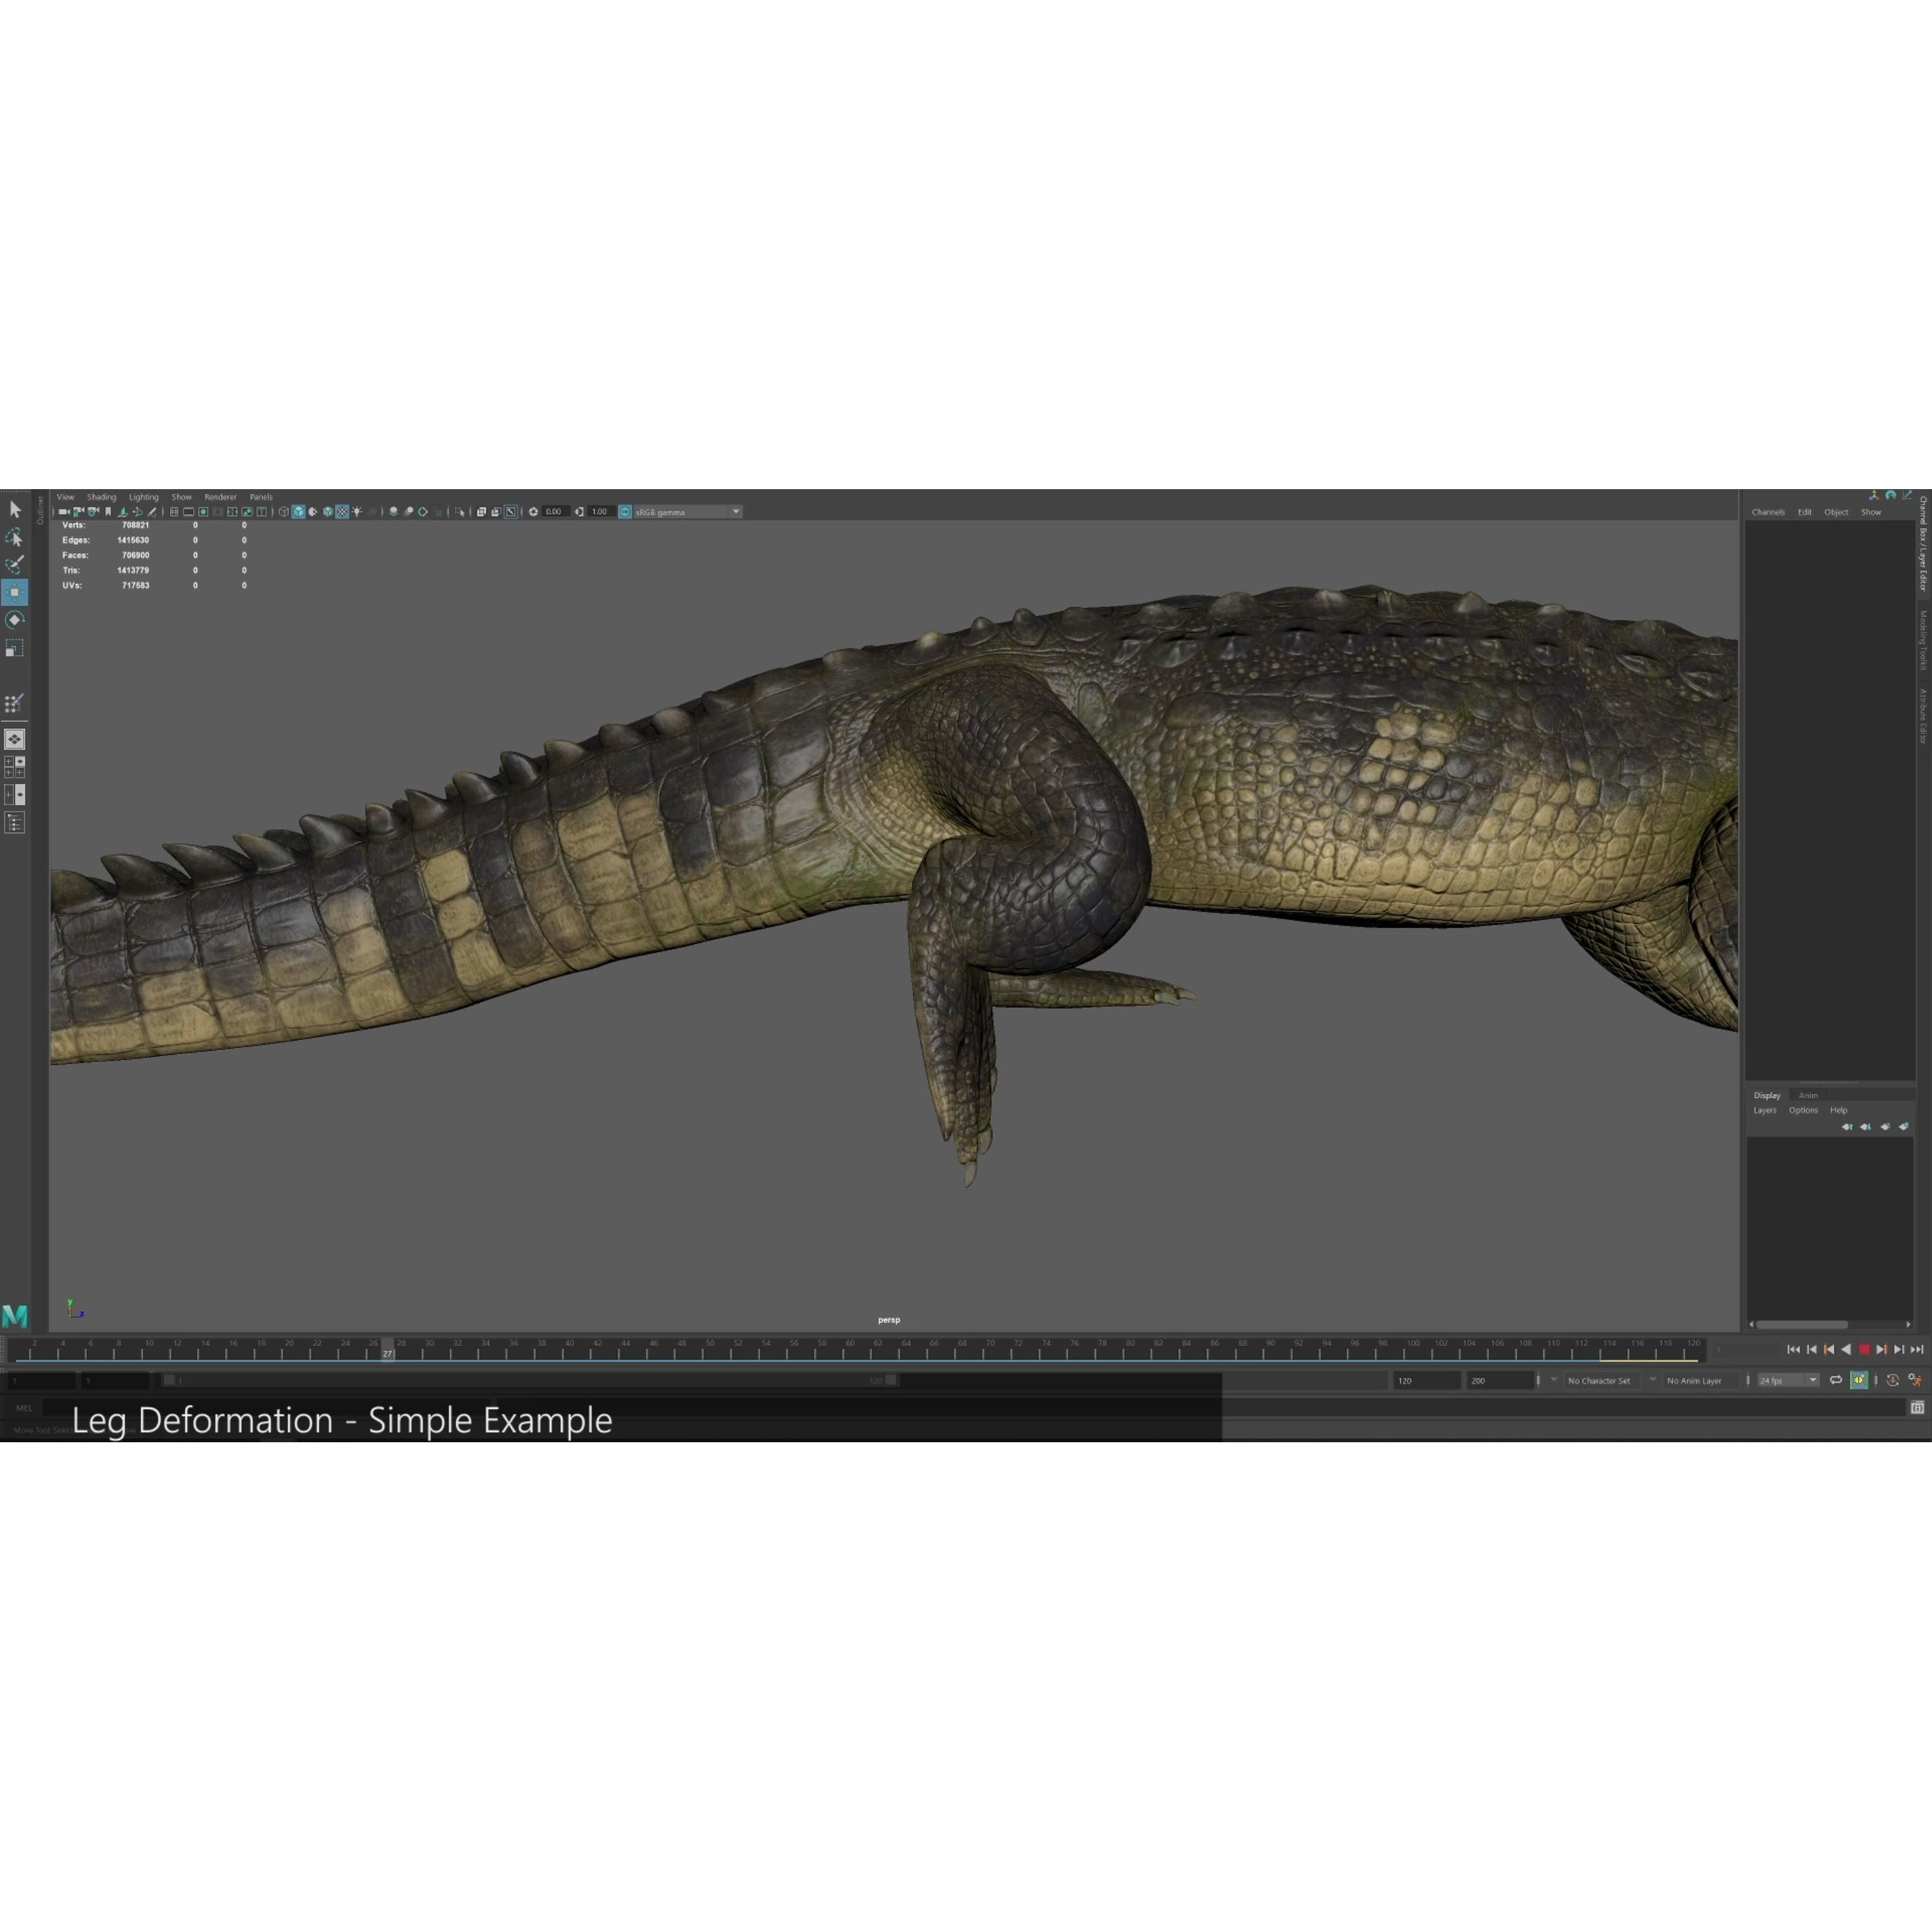The height and width of the screenshot is (1932, 1932).
Task: Step back one key
Action: 1829,1350
